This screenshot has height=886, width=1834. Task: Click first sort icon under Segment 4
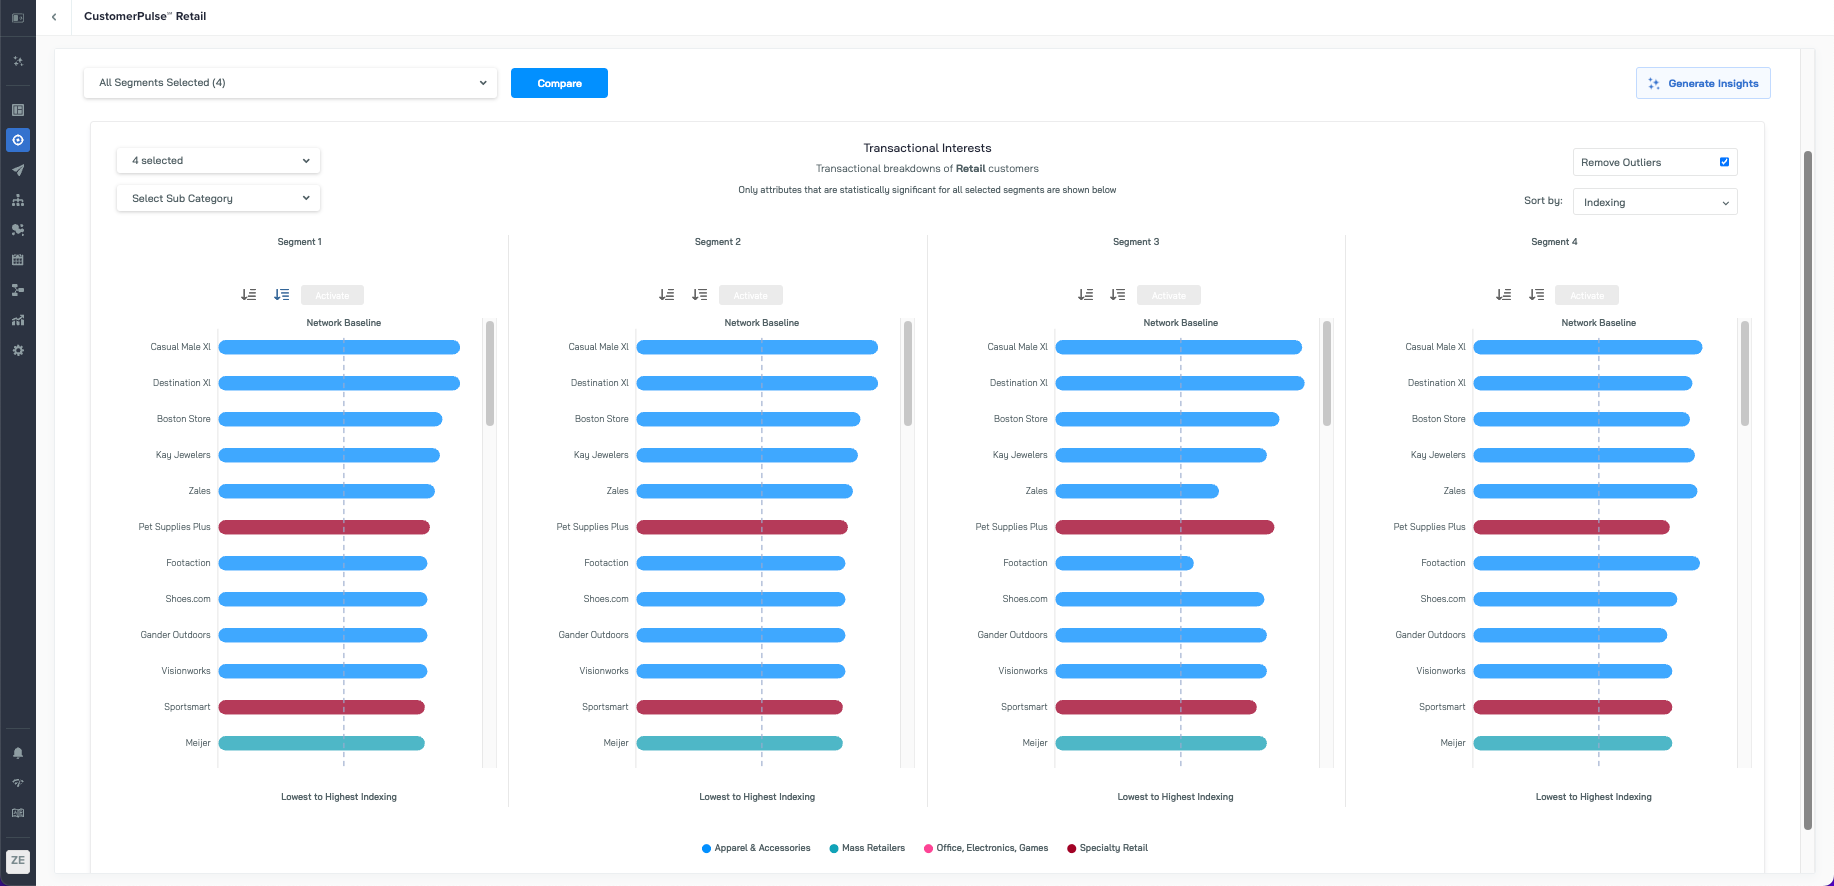(1504, 295)
